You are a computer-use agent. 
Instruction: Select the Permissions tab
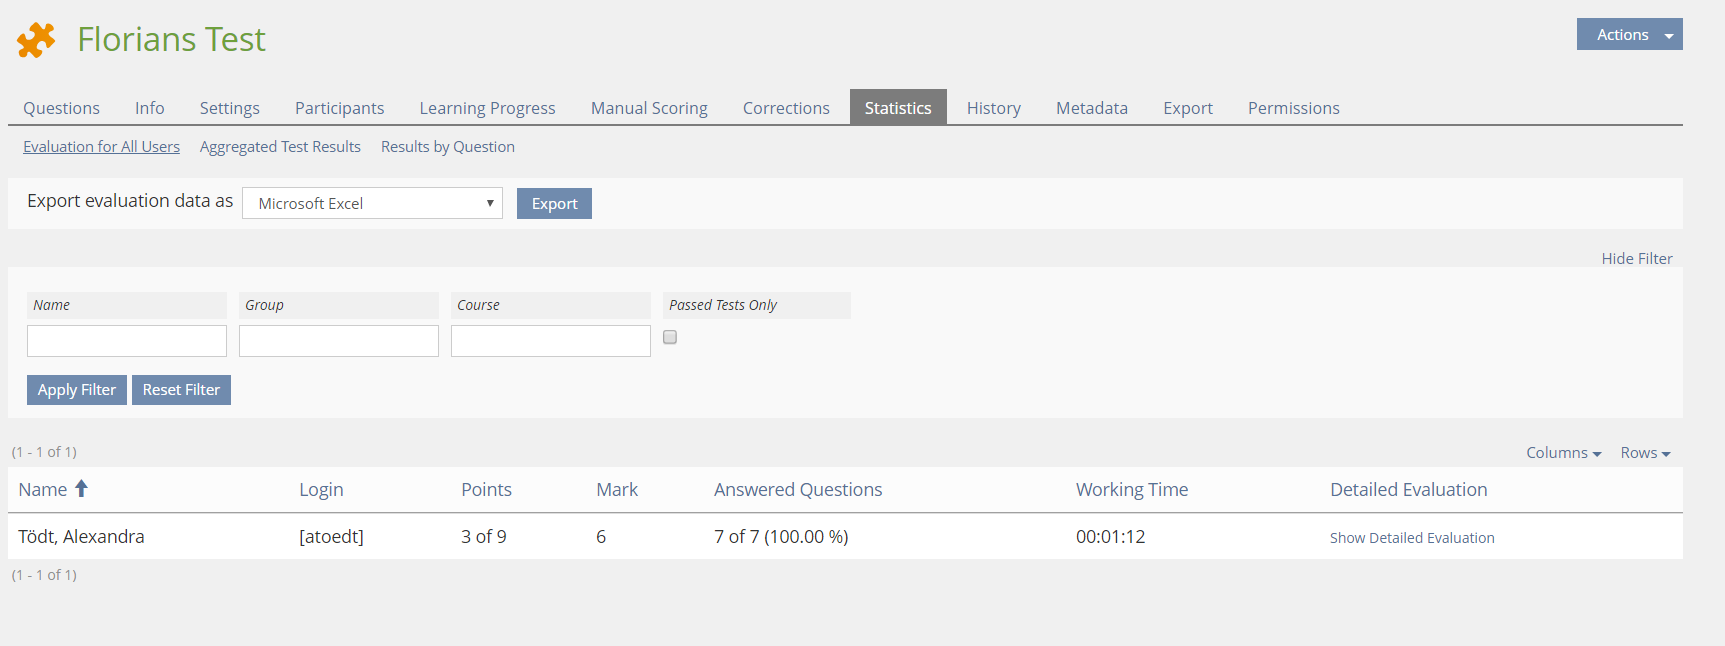click(x=1293, y=108)
